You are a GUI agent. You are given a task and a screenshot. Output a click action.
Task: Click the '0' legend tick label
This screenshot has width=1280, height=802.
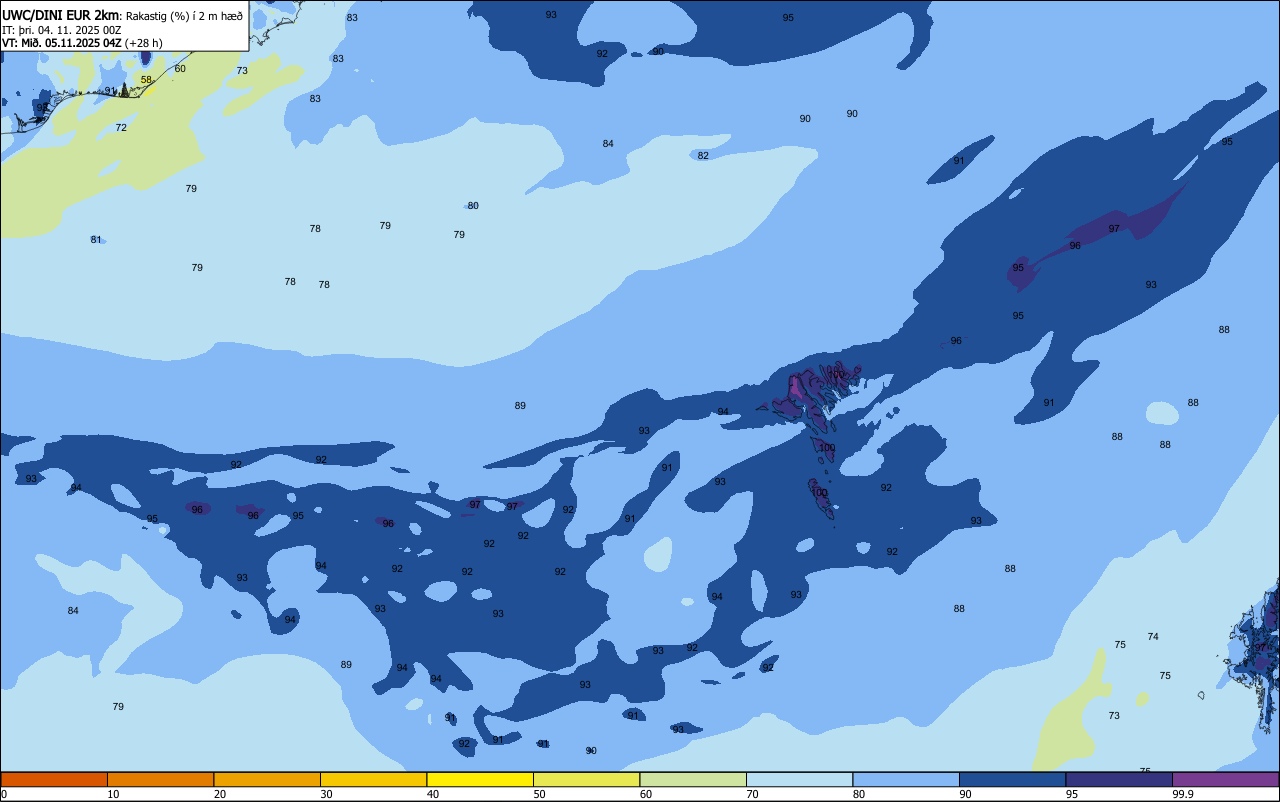click(4, 794)
